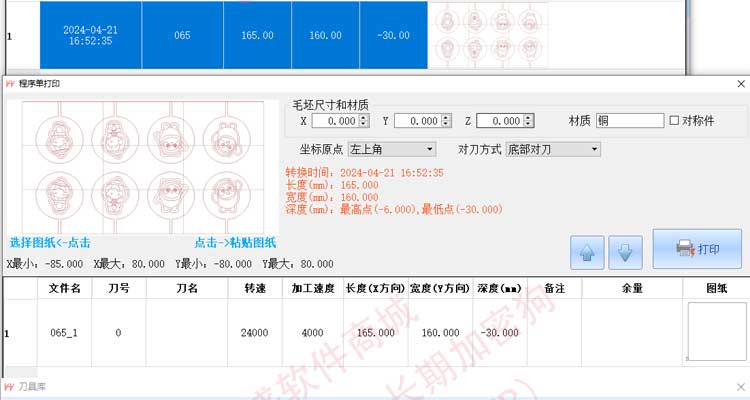Image resolution: width=750 pixels, height=400 pixels.
Task: Click the 余量 column header
Action: [x=632, y=289]
